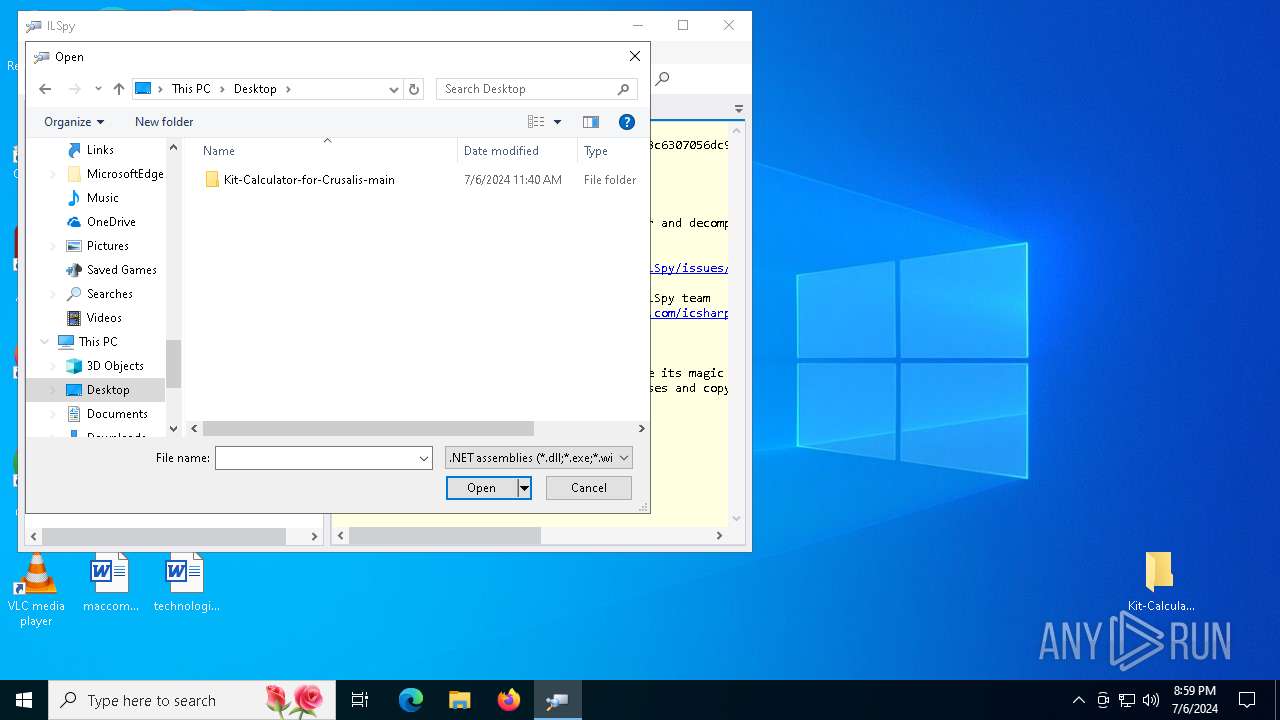Open the notification center
This screenshot has width=1280, height=720.
pyautogui.click(x=1247, y=700)
